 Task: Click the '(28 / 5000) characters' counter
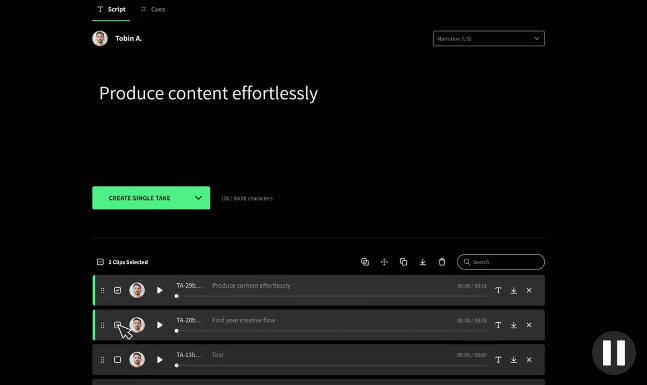247,198
